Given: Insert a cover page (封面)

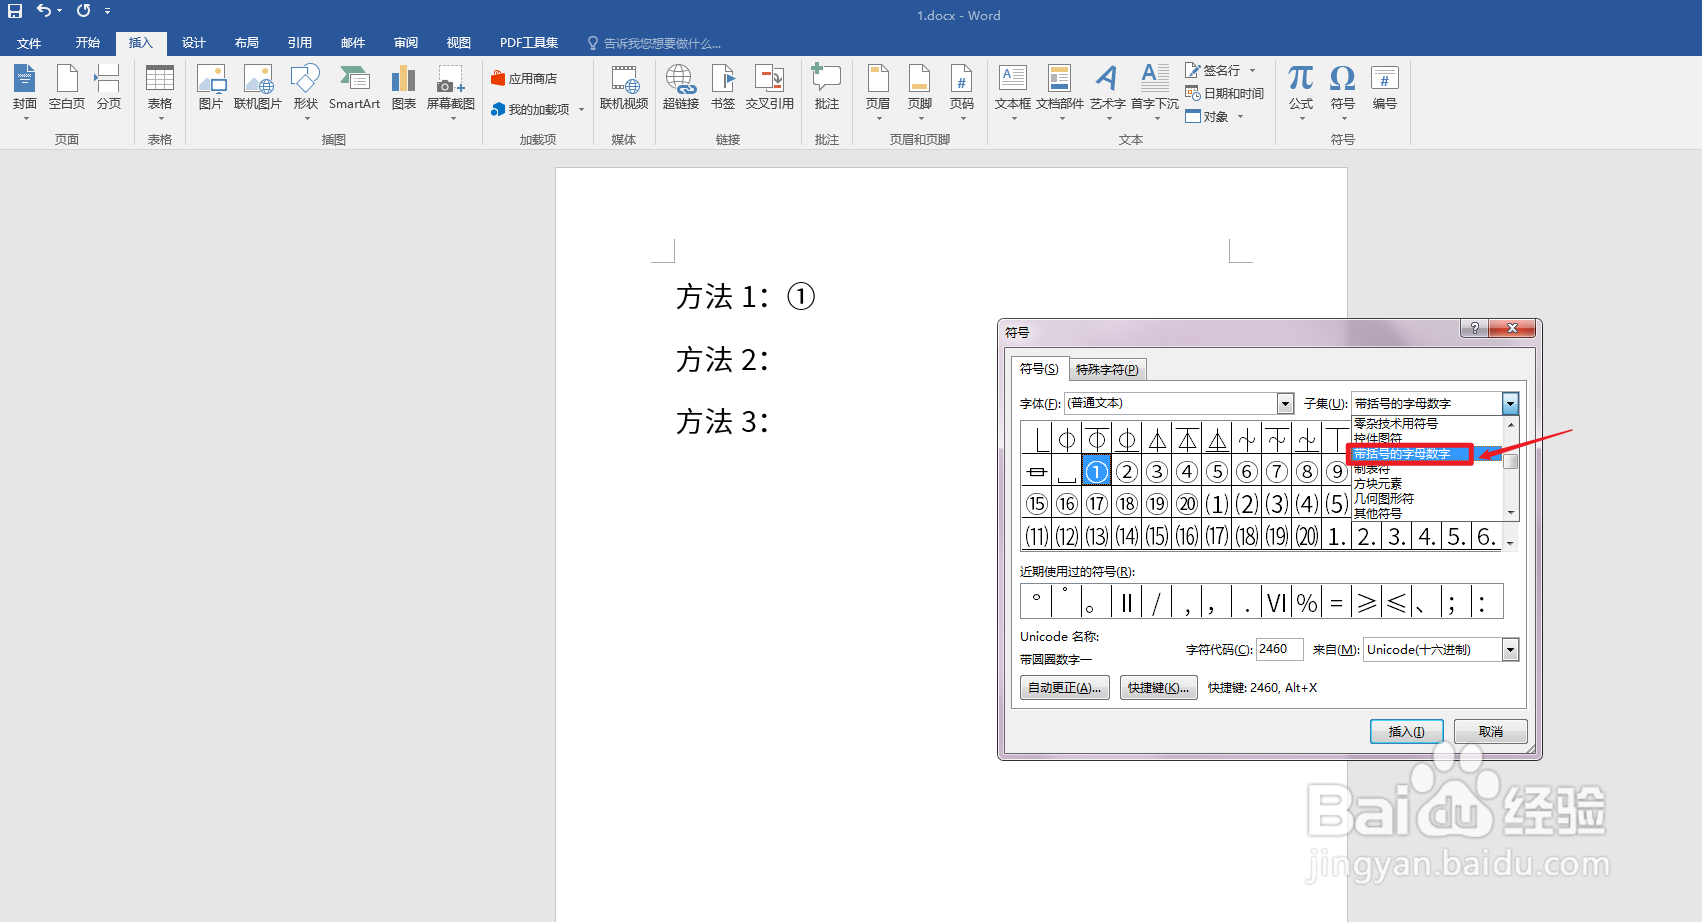Looking at the screenshot, I should click(x=25, y=92).
